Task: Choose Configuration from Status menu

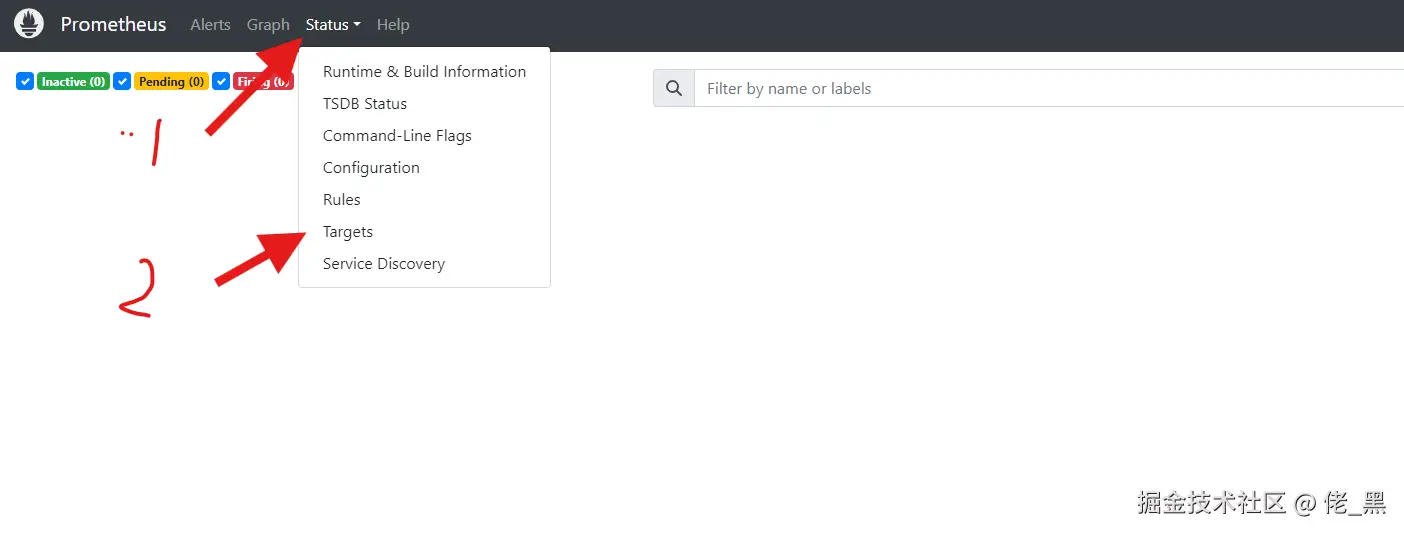Action: pyautogui.click(x=424, y=168)
